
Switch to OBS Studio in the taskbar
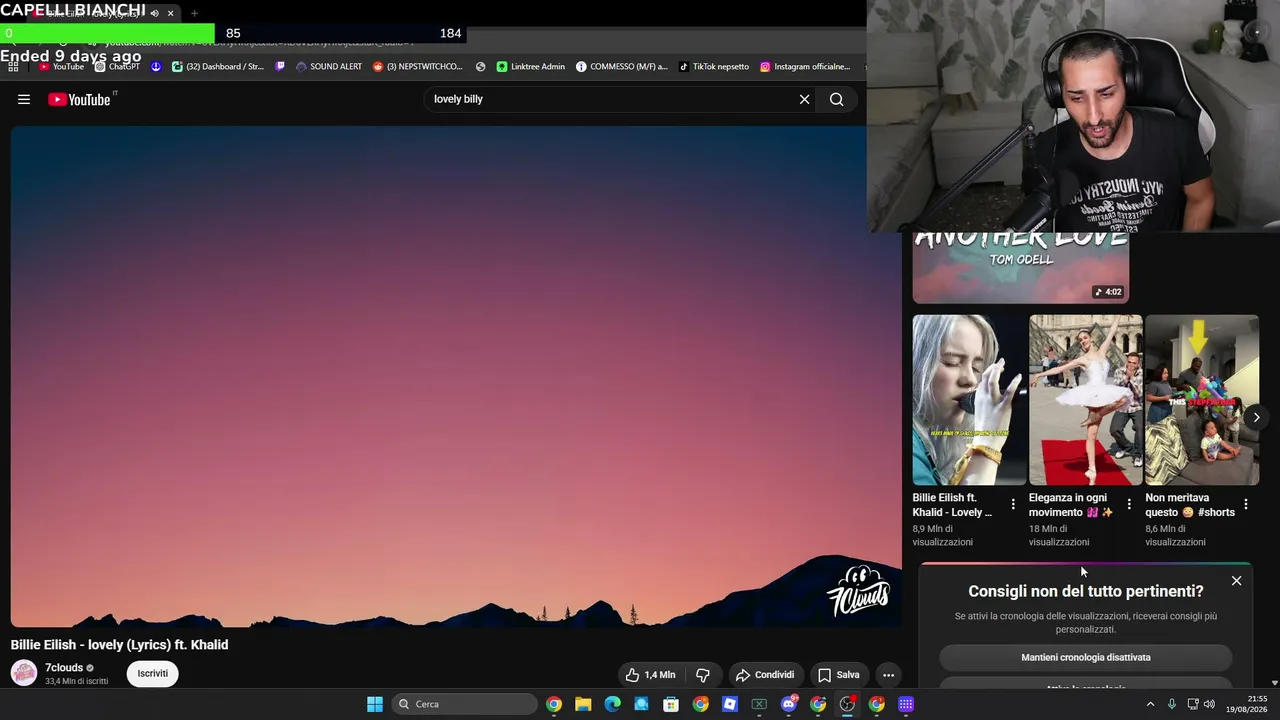click(x=847, y=704)
